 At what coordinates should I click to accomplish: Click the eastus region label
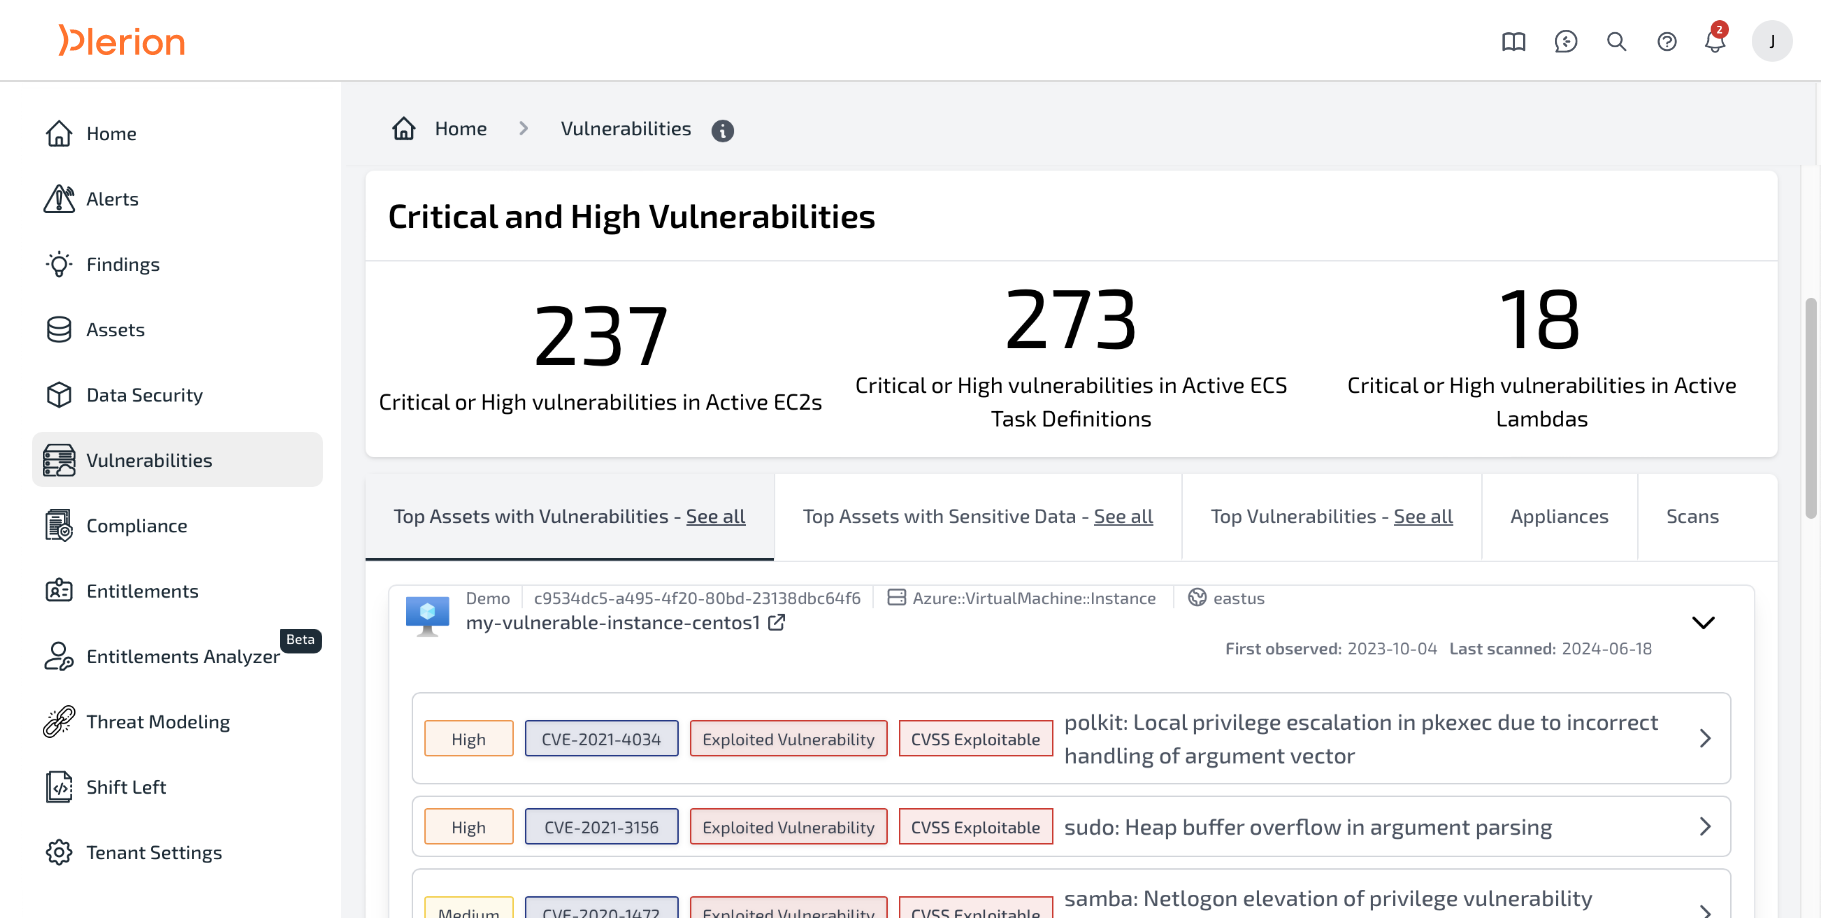pos(1239,598)
